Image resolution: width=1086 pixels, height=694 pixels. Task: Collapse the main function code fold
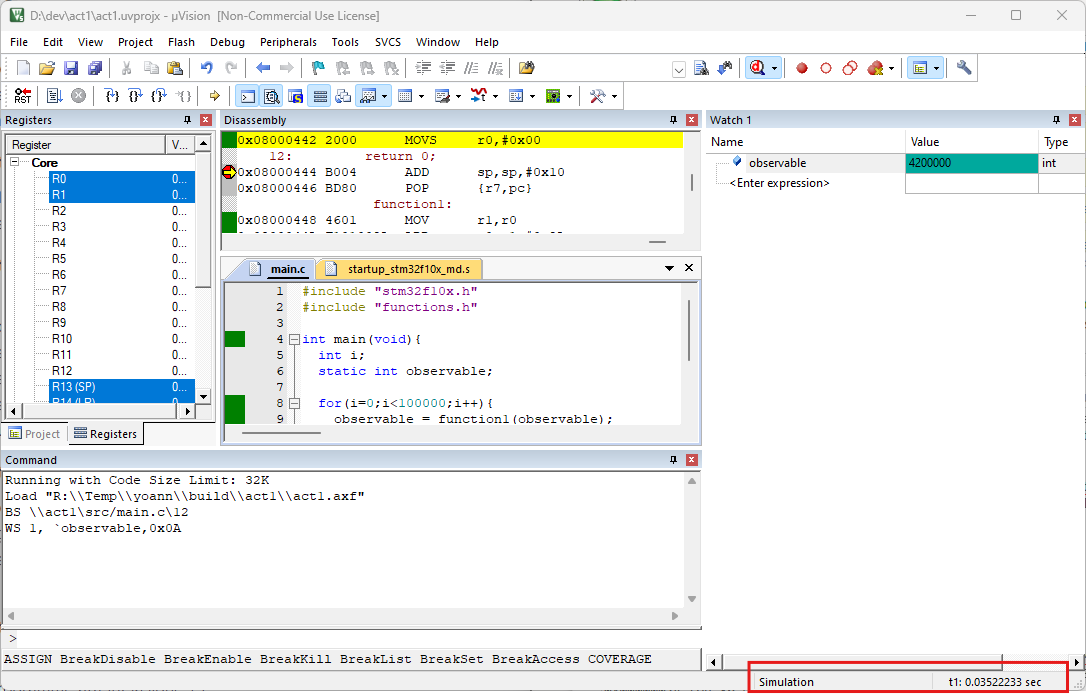point(294,339)
